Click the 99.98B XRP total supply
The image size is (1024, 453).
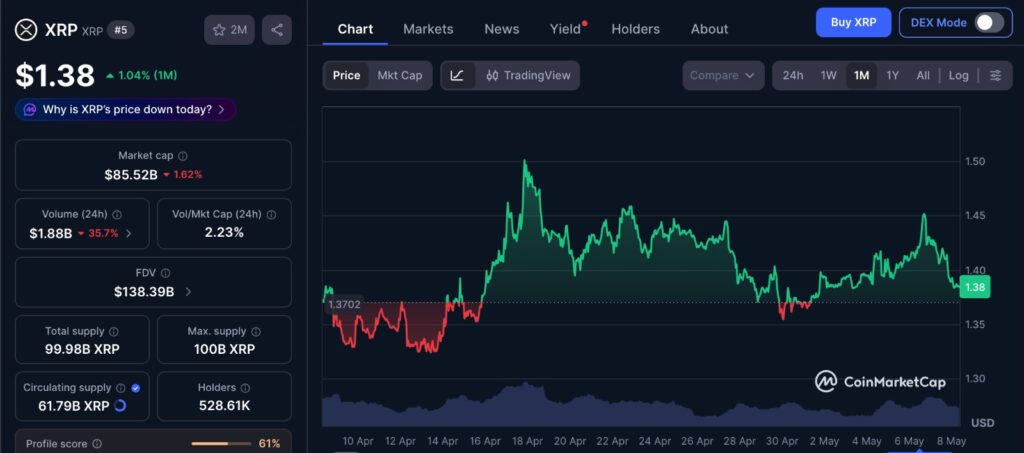click(82, 349)
